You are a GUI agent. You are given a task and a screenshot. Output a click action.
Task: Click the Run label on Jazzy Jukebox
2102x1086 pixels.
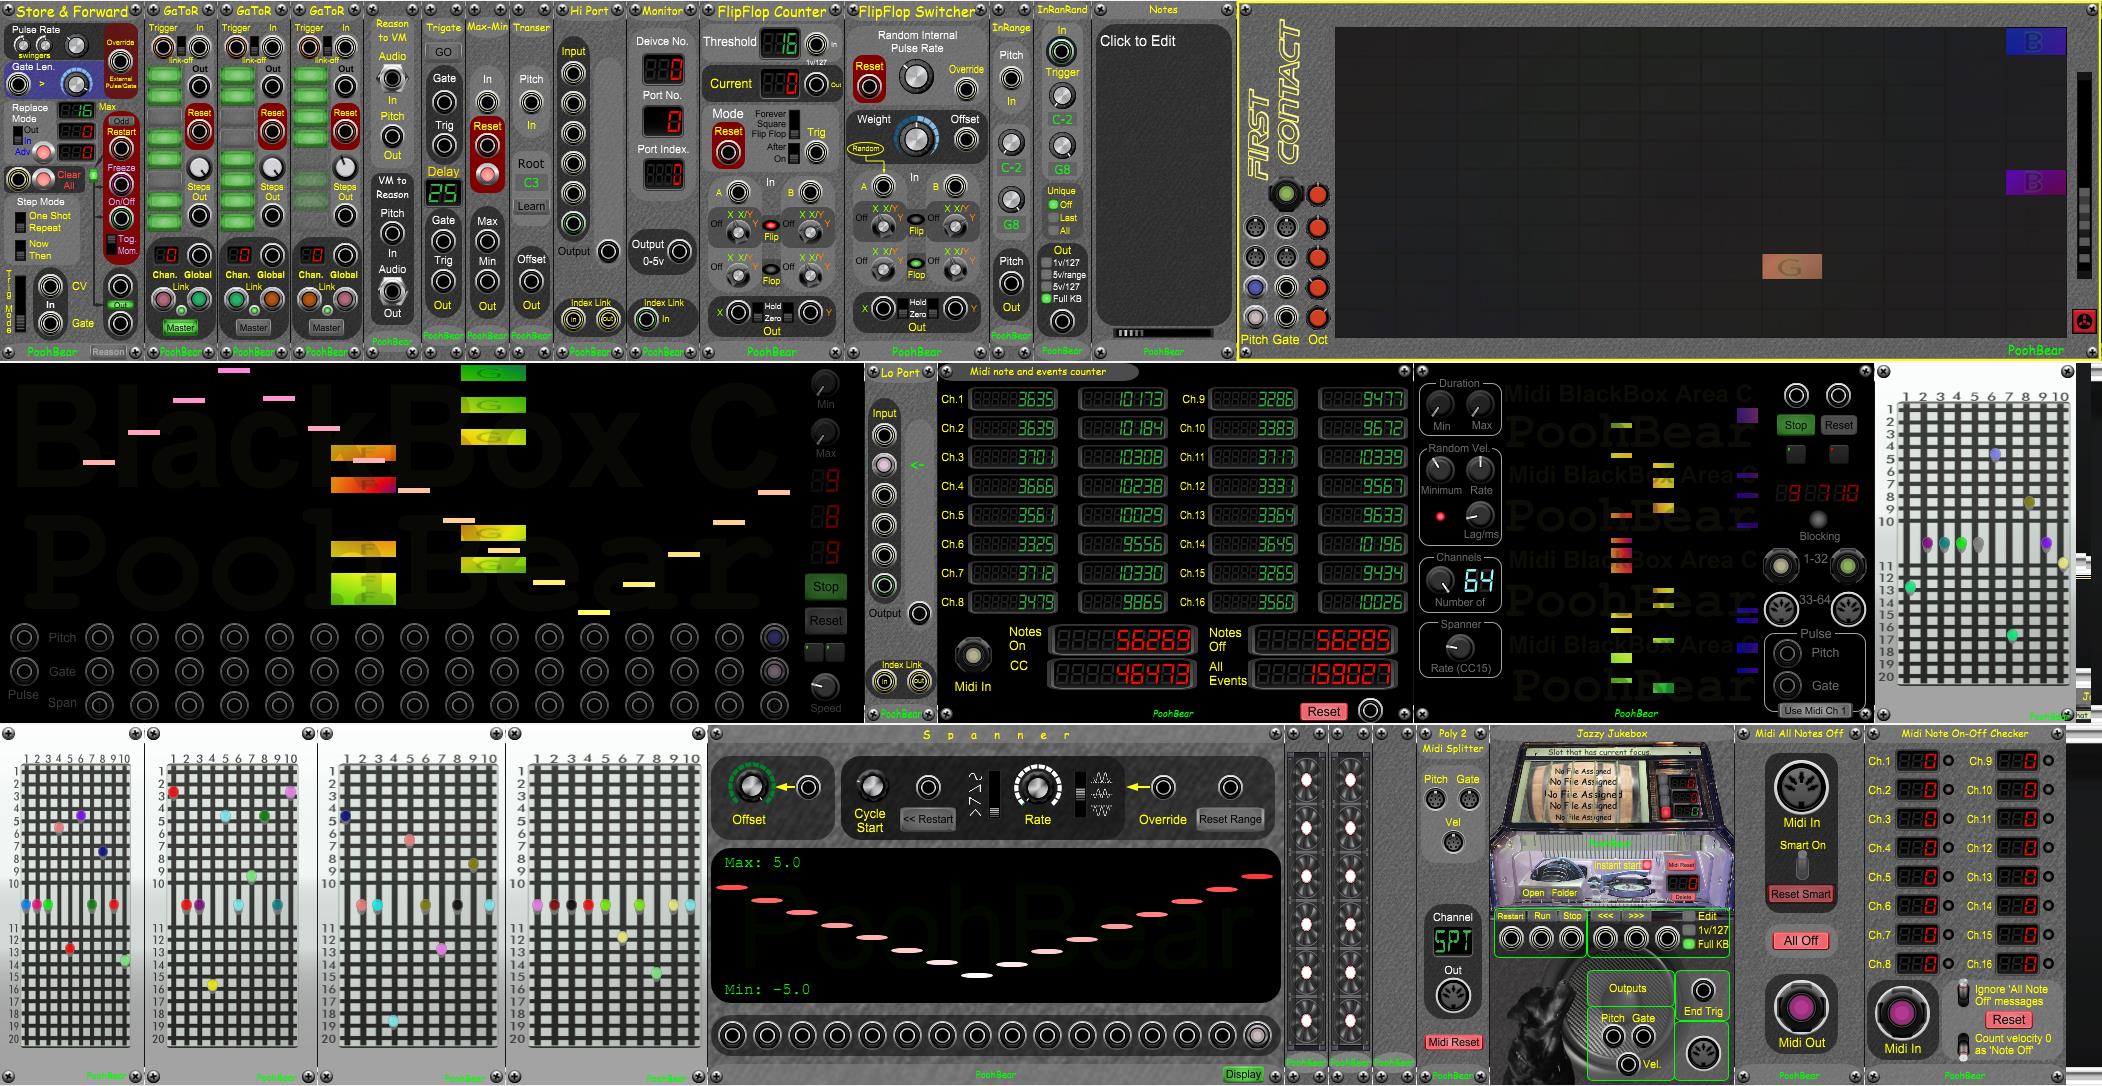click(x=1542, y=916)
